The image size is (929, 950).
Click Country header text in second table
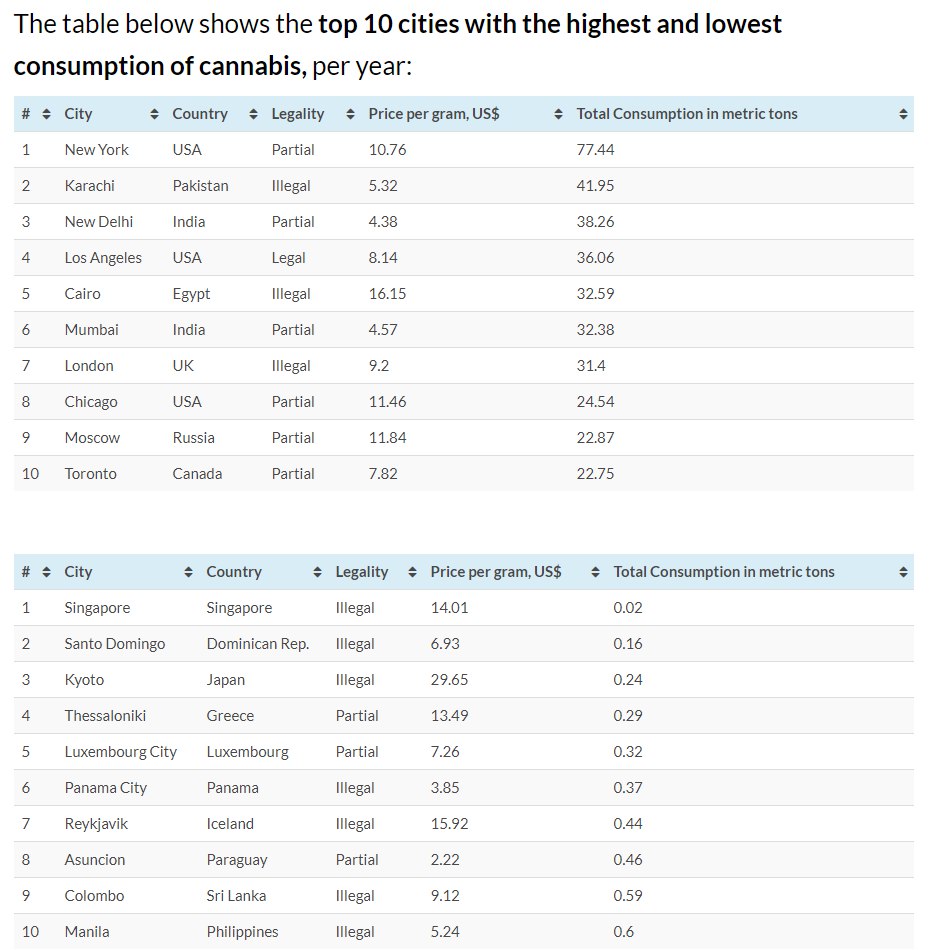233,572
